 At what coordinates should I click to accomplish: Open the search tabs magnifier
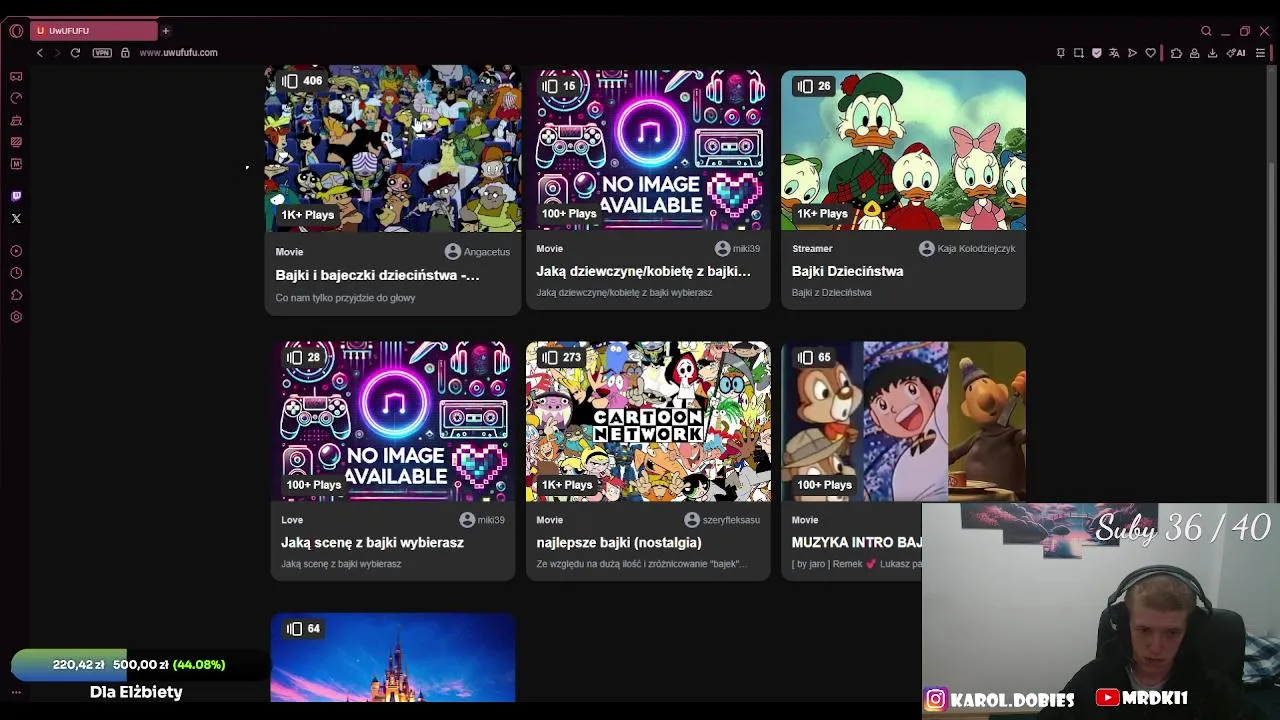[1206, 31]
